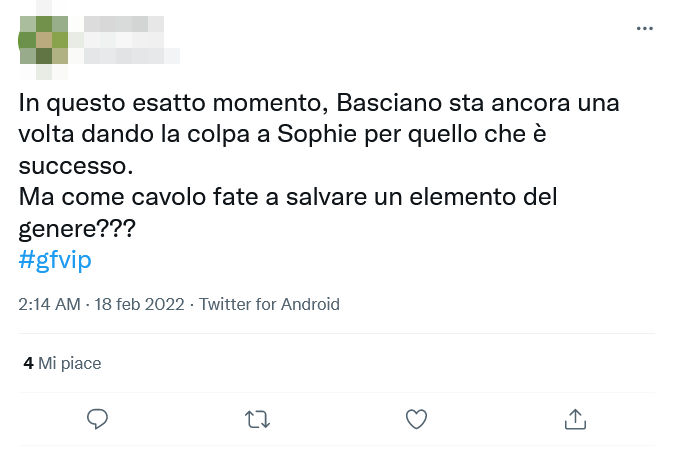The height and width of the screenshot is (449, 677).
Task: Click the "18 feb 2022" date
Action: [139, 304]
